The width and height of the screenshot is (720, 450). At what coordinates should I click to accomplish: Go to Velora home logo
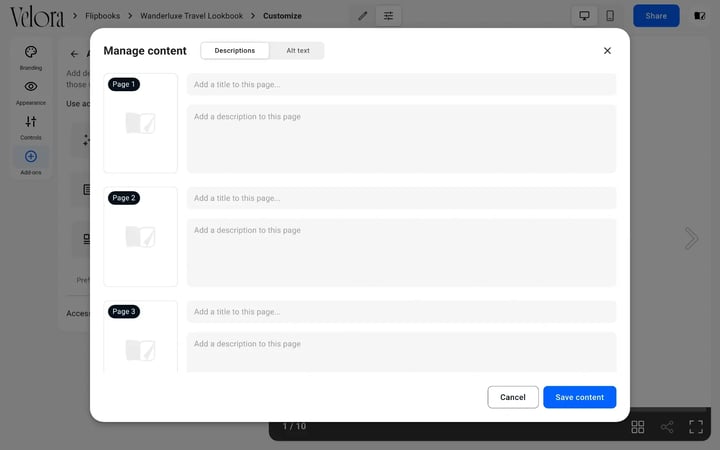[37, 17]
